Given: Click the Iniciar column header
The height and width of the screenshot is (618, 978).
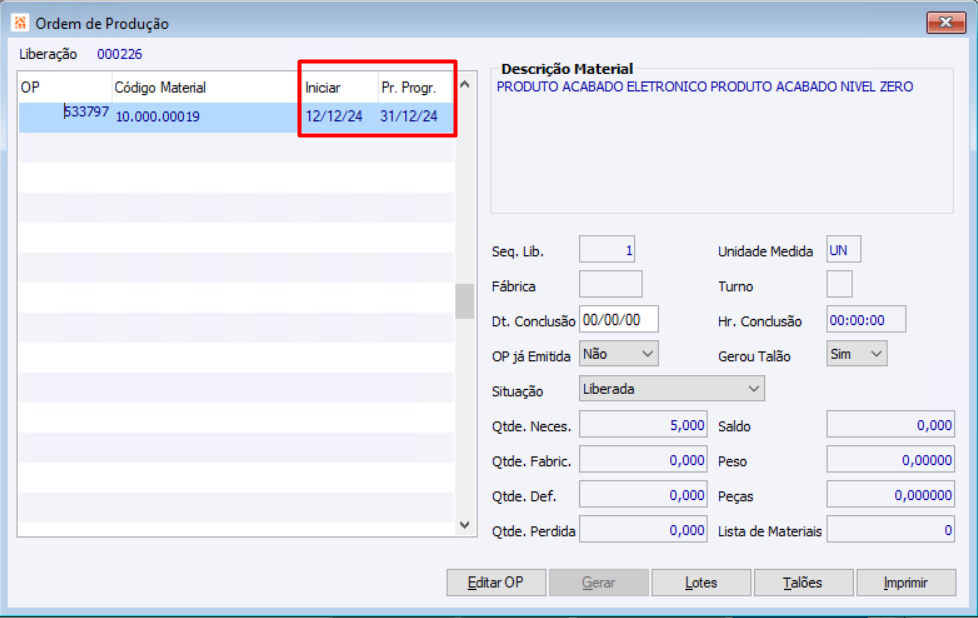Looking at the screenshot, I should pos(340,87).
